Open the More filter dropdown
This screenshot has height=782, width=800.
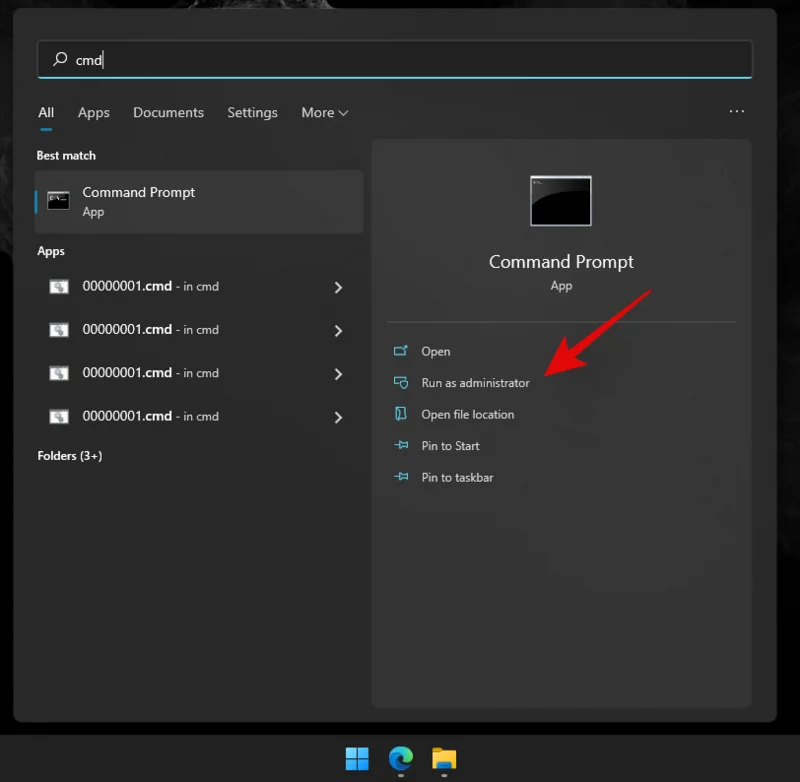[x=324, y=112]
